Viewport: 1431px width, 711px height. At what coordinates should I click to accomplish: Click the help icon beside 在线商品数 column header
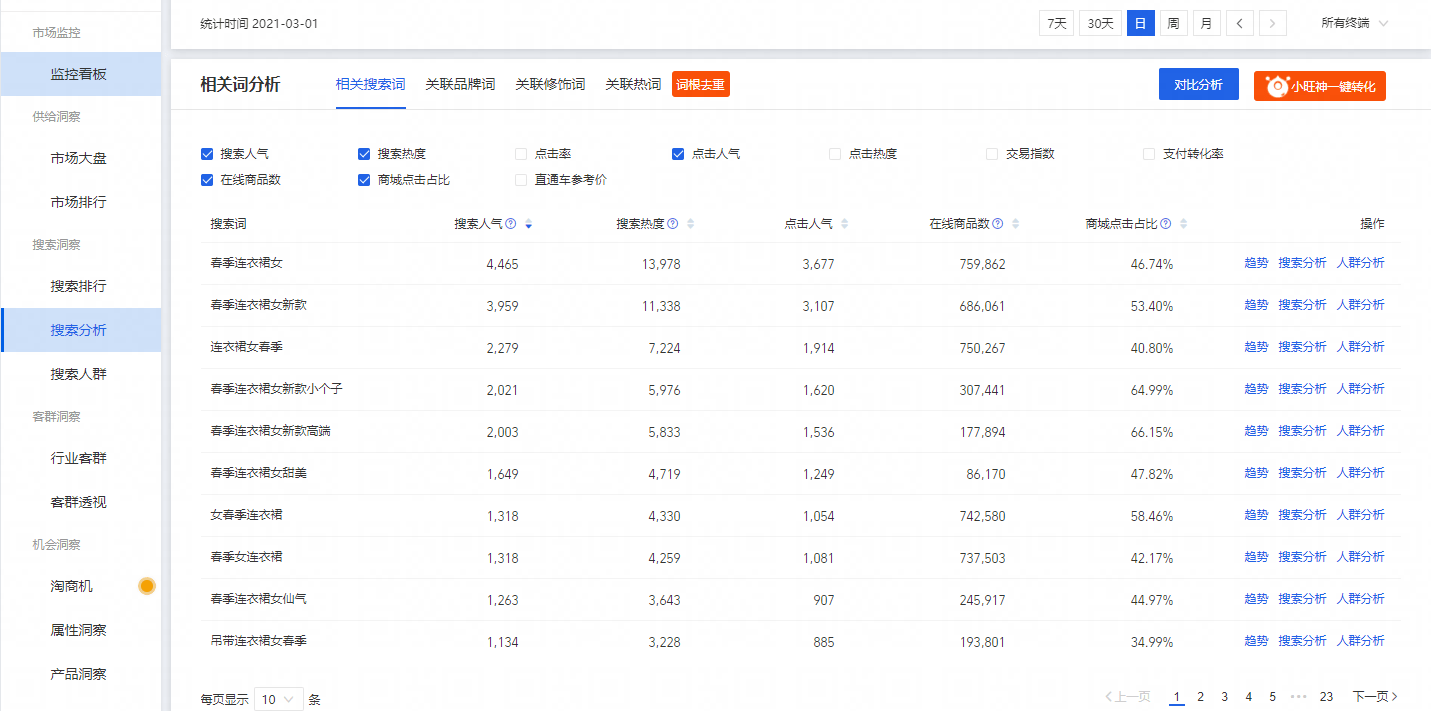998,224
